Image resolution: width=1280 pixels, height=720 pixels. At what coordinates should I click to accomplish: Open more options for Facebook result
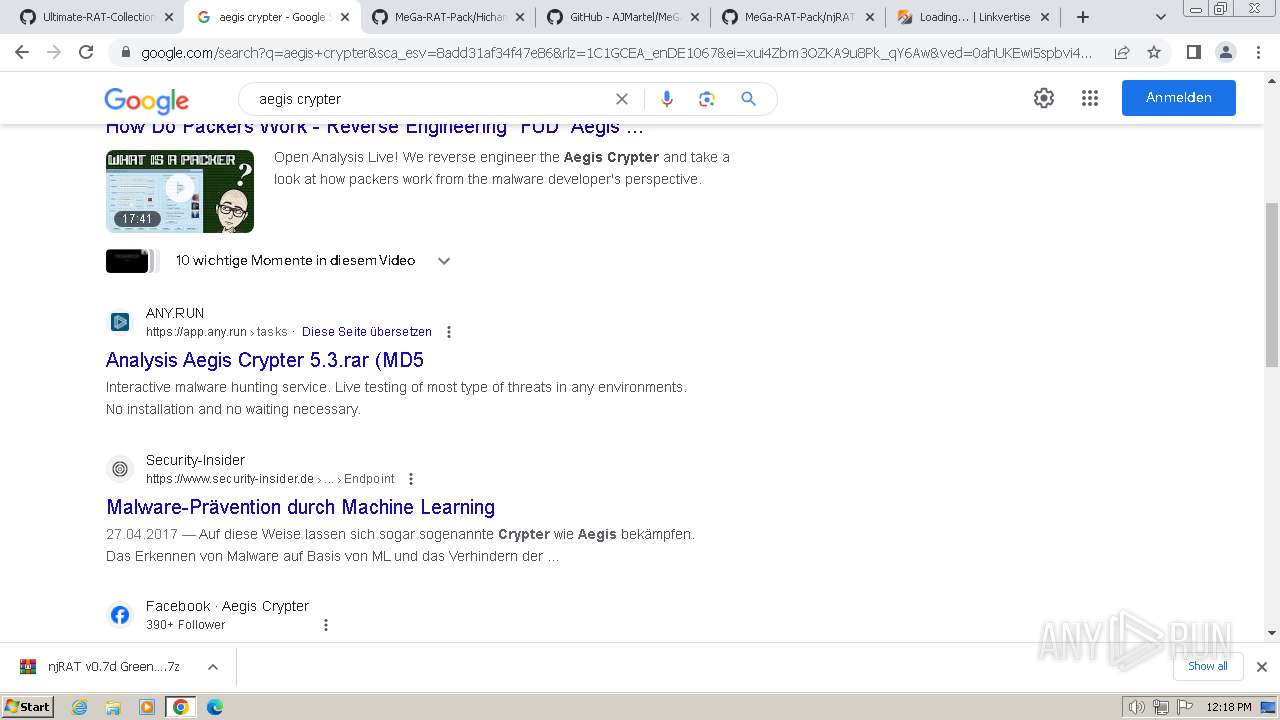325,625
